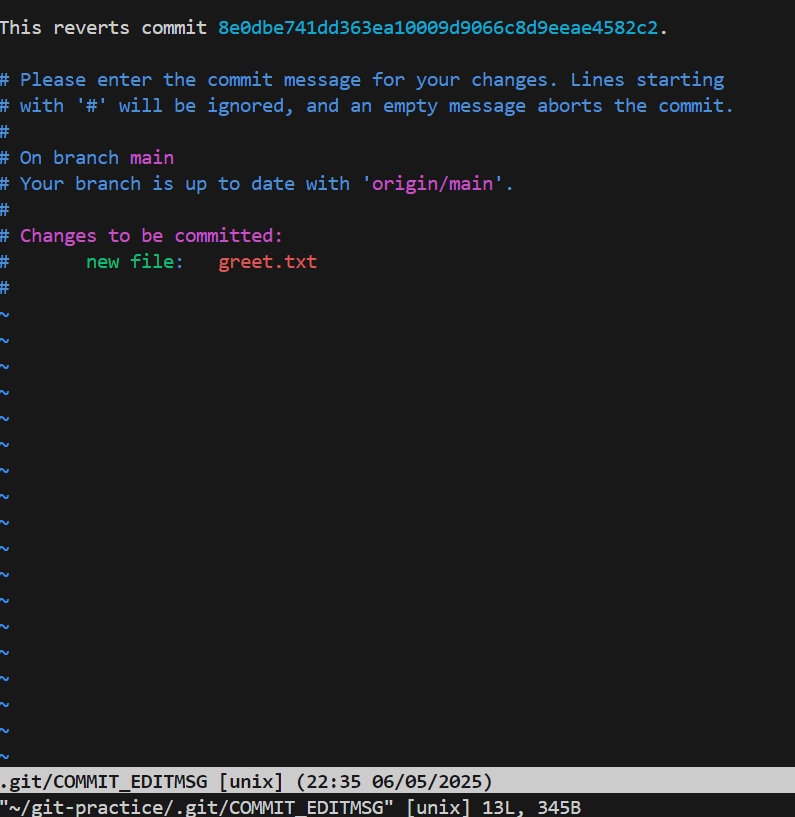Click the commit hash 8e0dbe741dd363ea10009d9066c8d9eeae4582c2
Viewport: 795px width, 817px height.
438,28
